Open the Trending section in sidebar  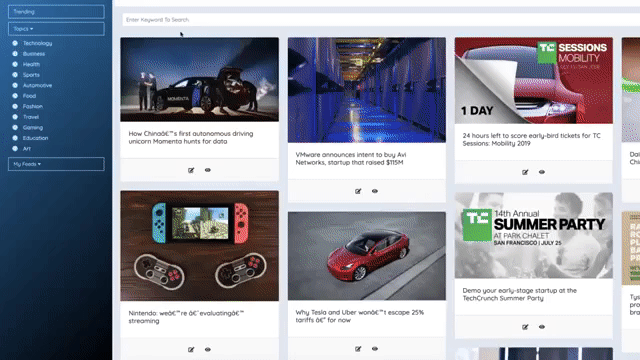pyautogui.click(x=56, y=12)
